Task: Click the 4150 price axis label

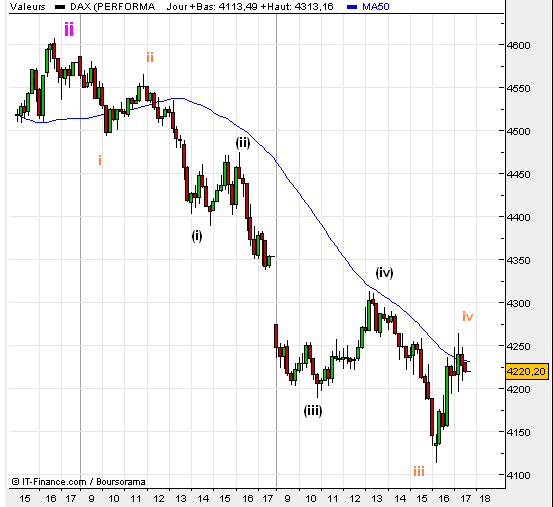Action: pyautogui.click(x=518, y=433)
